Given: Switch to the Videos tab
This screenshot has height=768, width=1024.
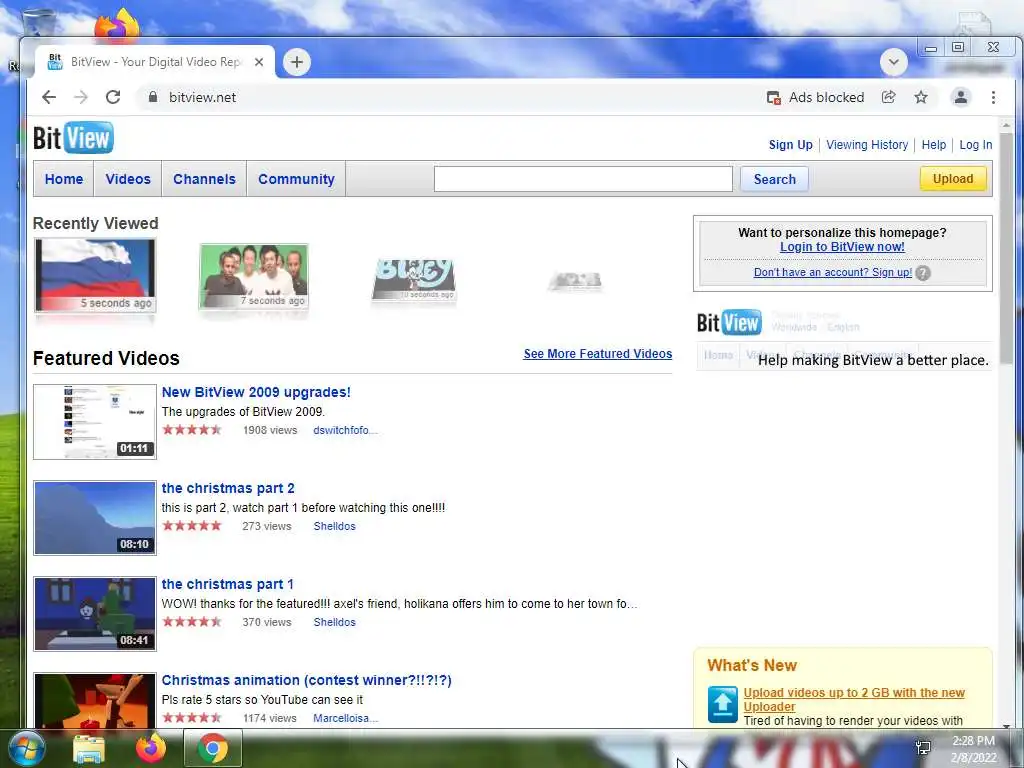Looking at the screenshot, I should click(128, 179).
